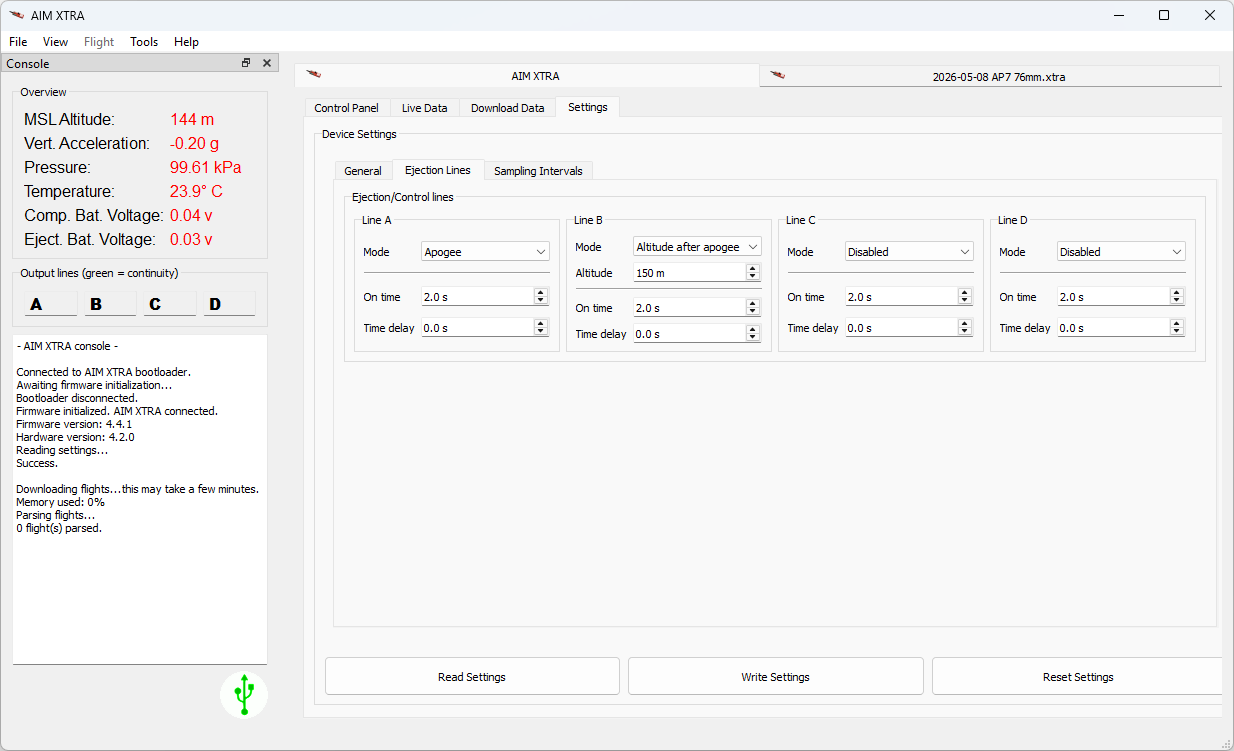Click Line B Altitude stepper arrows
This screenshot has width=1234, height=751.
[x=753, y=273]
